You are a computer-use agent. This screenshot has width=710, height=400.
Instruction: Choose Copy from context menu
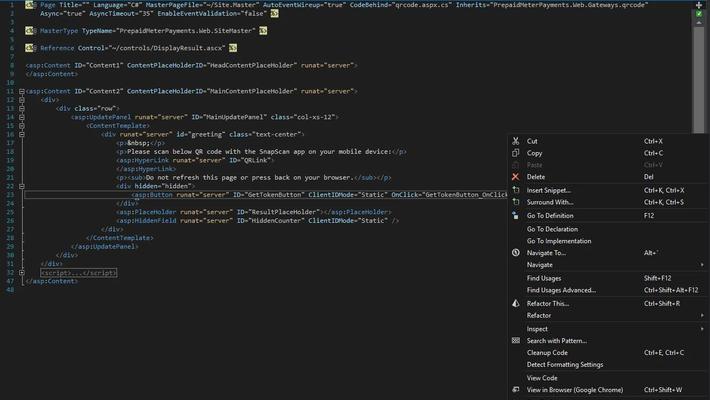pos(609,153)
